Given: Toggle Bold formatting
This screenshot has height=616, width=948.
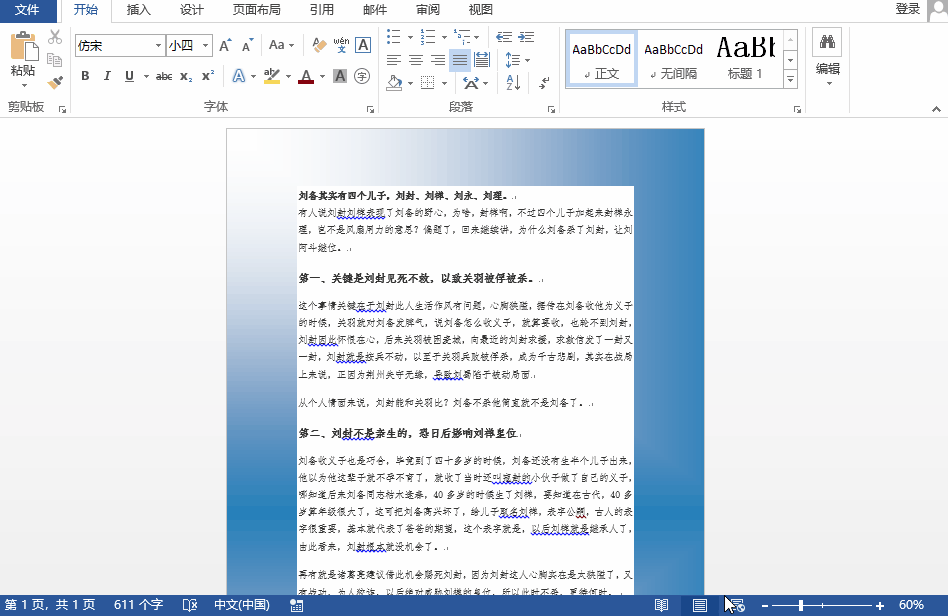Looking at the screenshot, I should [85, 76].
